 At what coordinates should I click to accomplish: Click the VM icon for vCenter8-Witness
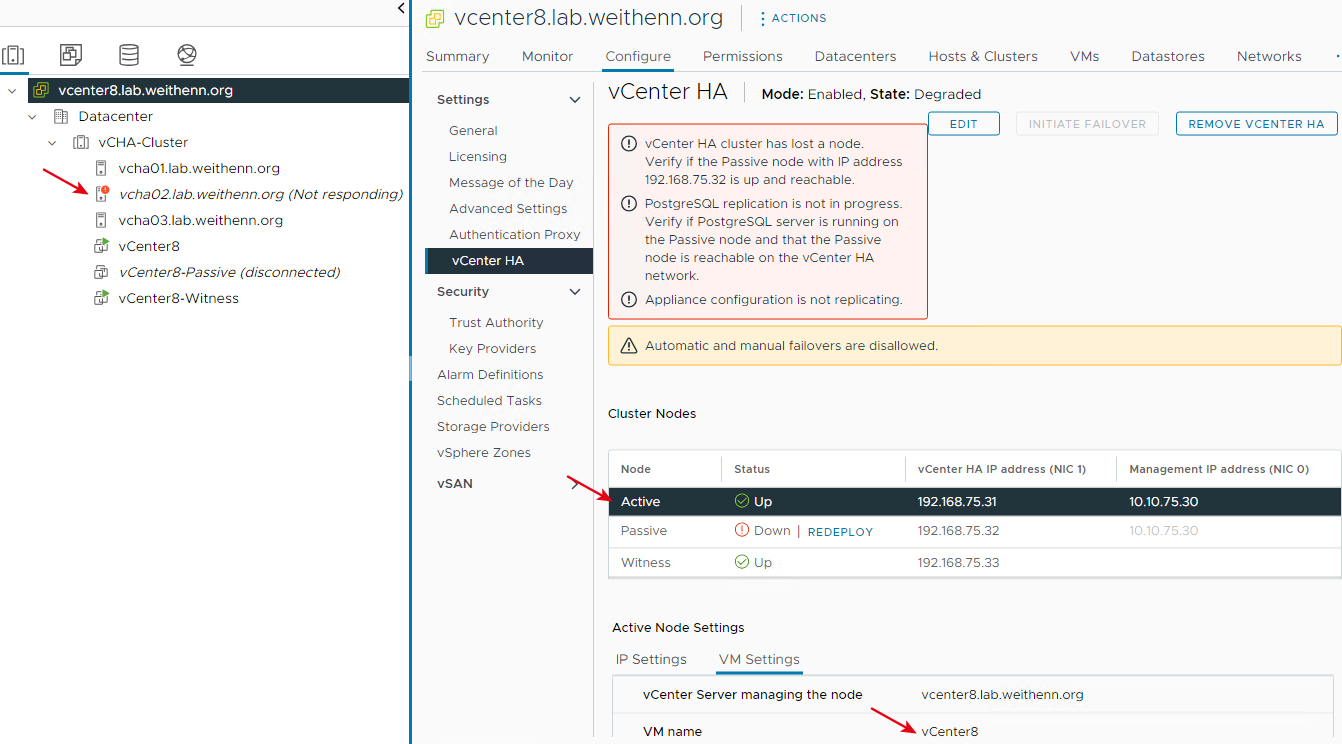(101, 298)
